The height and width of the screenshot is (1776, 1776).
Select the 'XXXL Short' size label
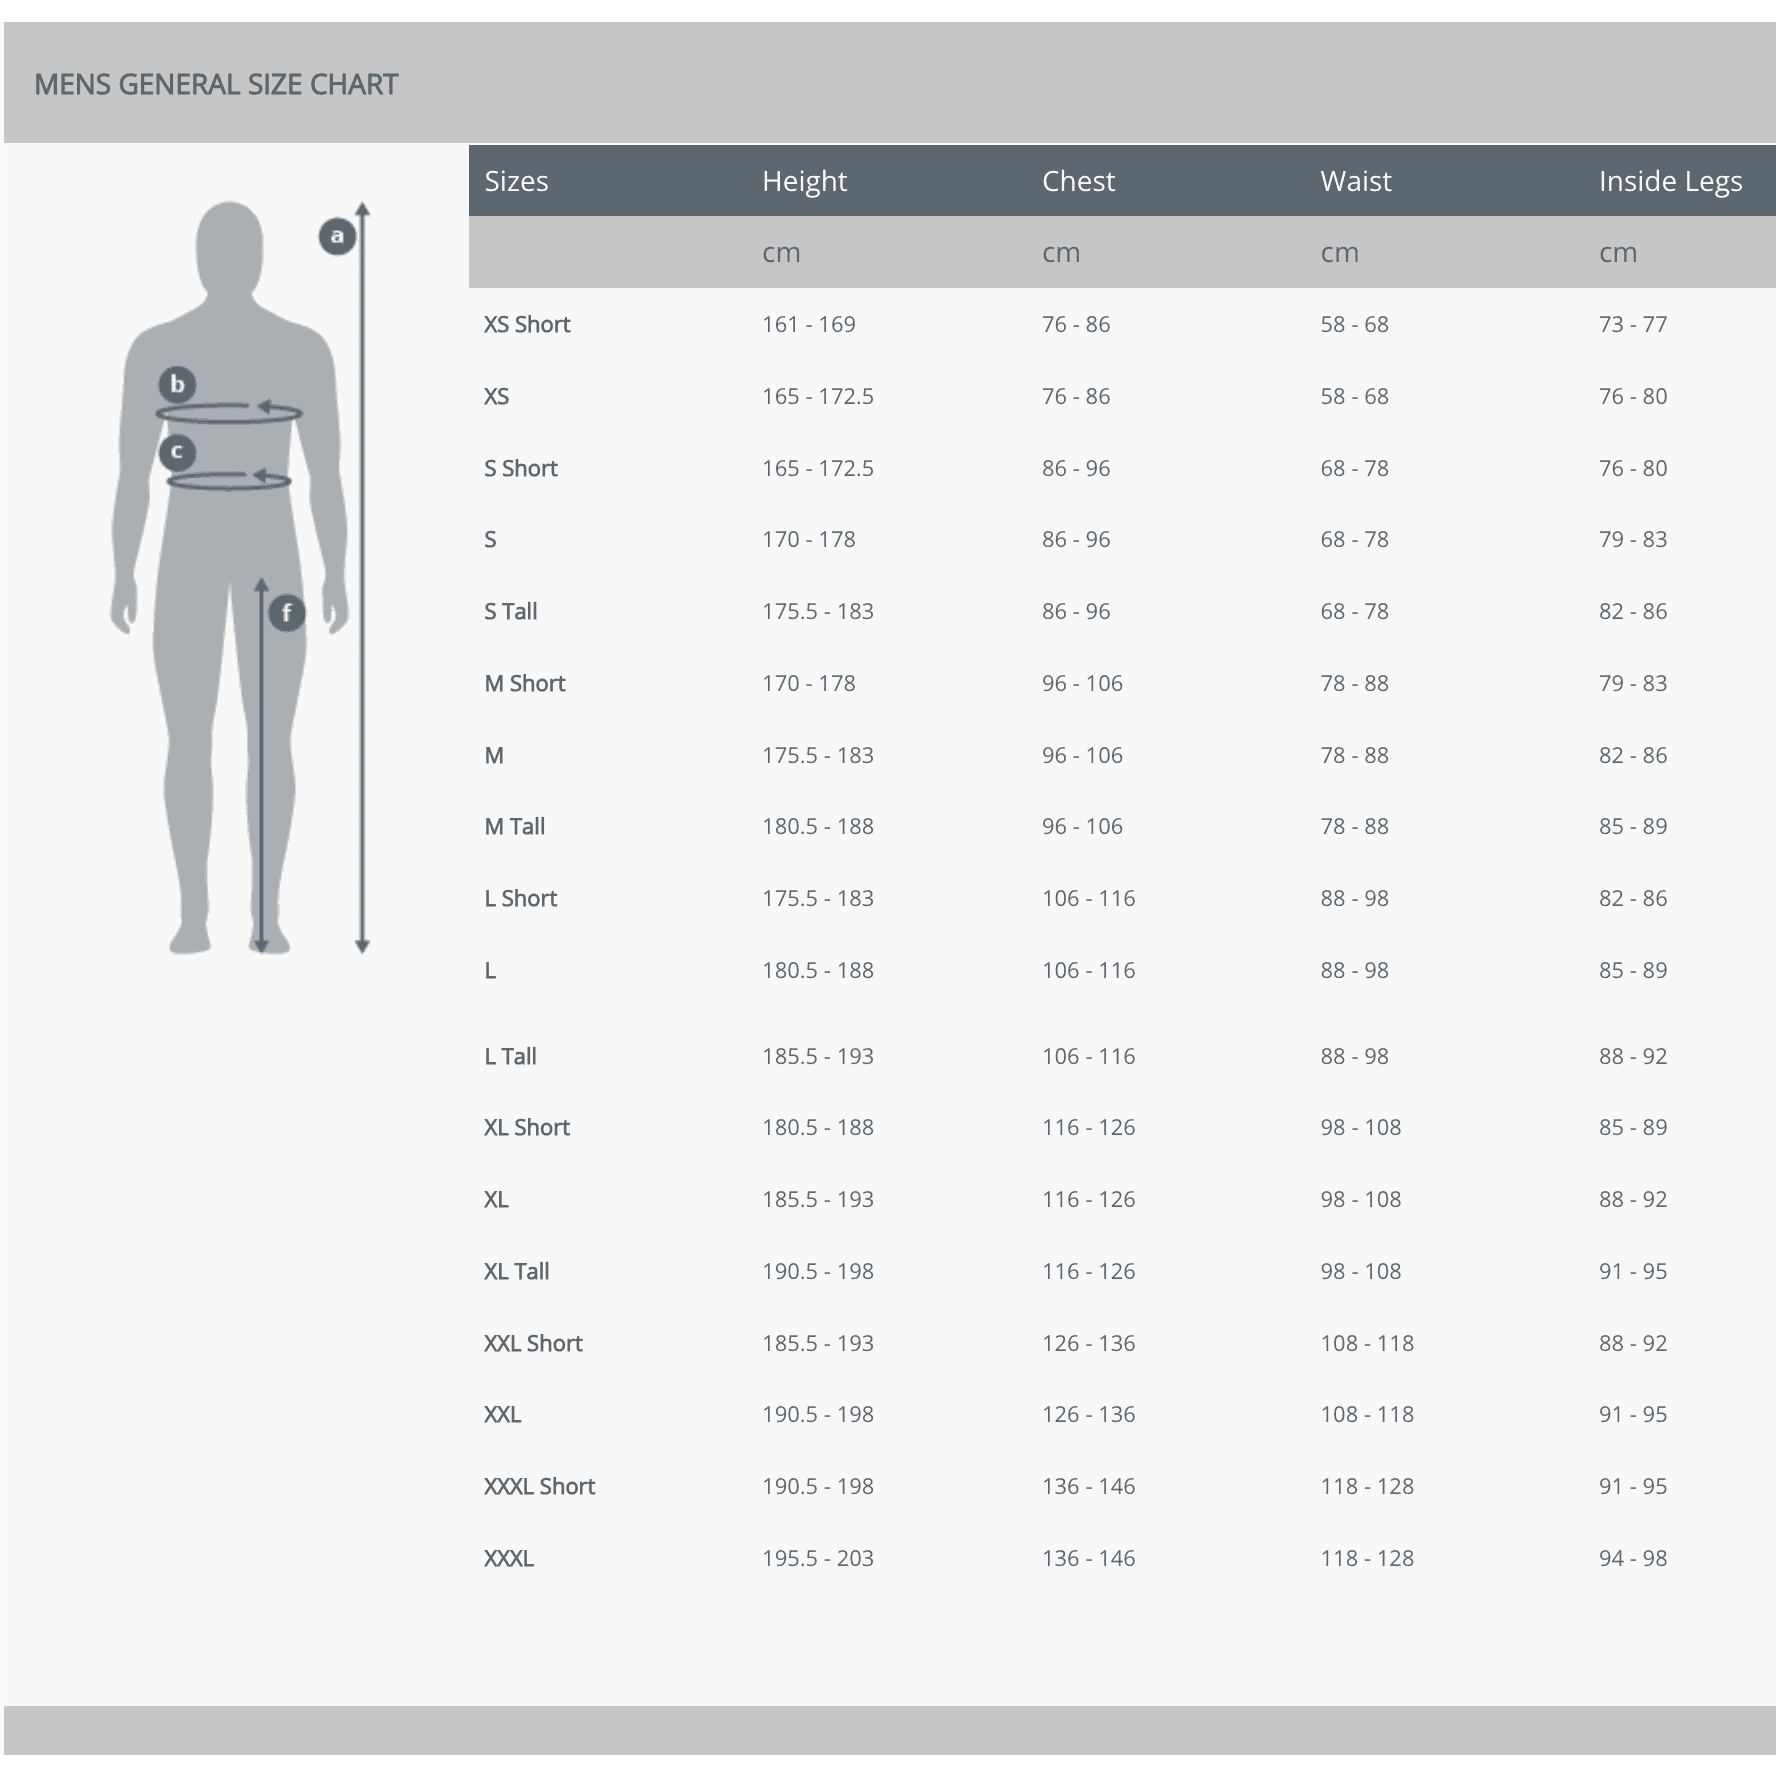[539, 1486]
